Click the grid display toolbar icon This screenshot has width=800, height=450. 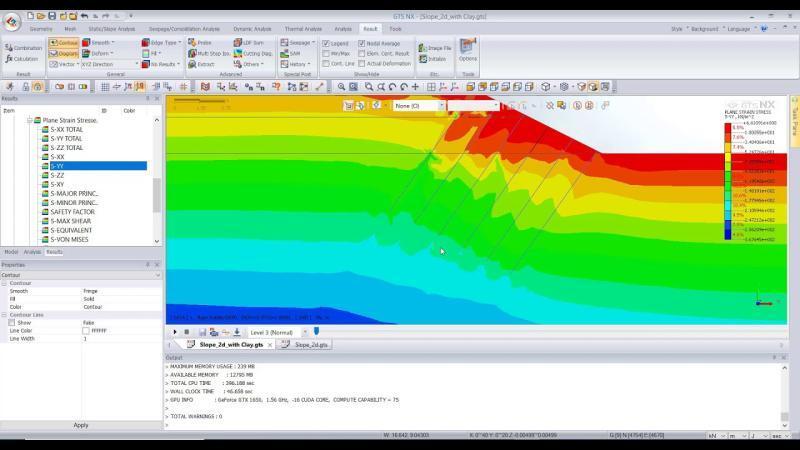pos(105,87)
